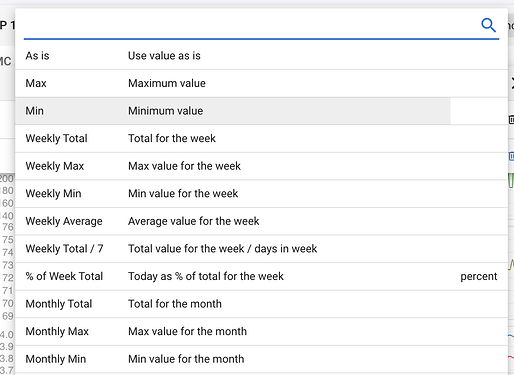
Task: Choose the 'Weekly Max' entry
Action: [x=261, y=166]
